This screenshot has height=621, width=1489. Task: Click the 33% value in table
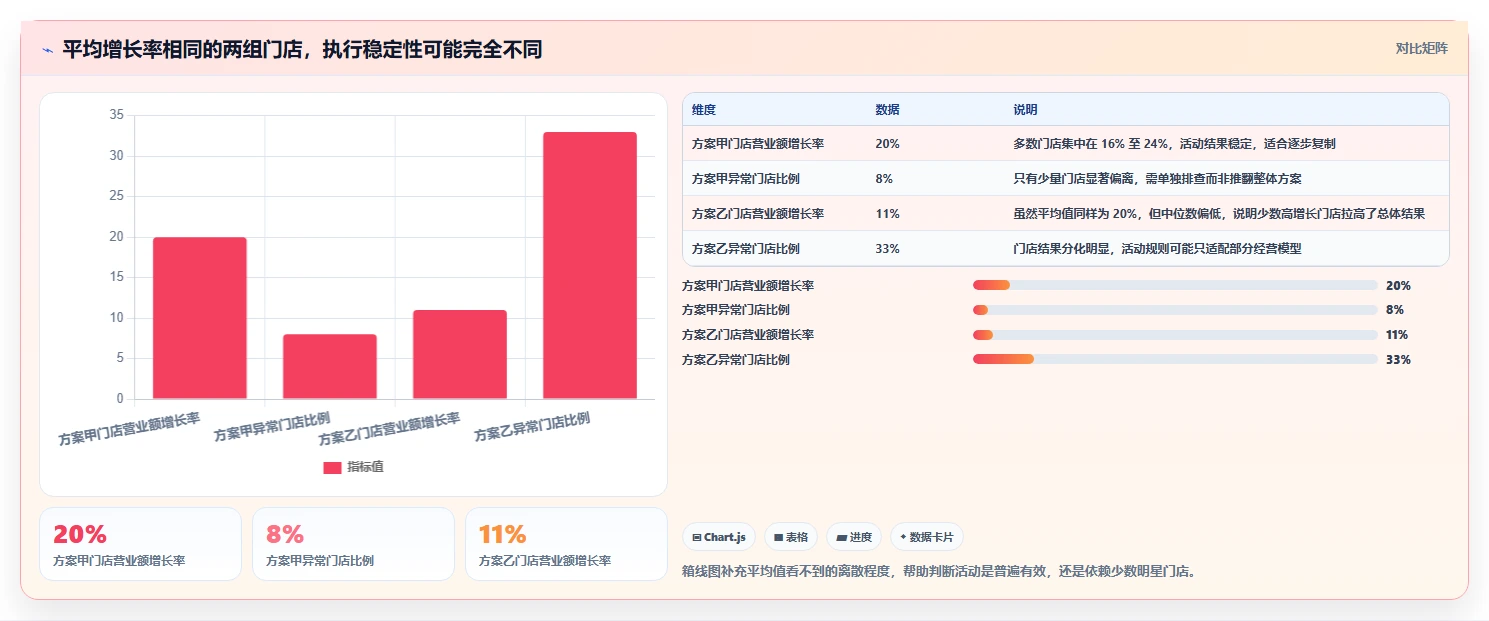tap(887, 249)
